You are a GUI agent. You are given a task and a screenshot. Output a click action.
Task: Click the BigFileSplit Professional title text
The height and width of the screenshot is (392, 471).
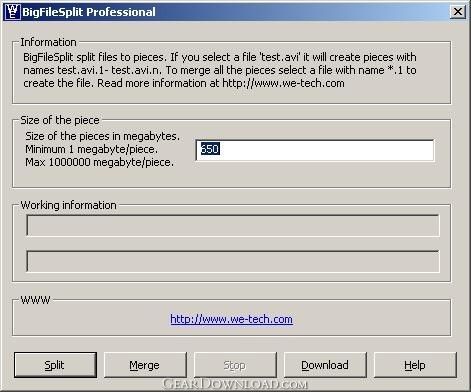pos(89,12)
